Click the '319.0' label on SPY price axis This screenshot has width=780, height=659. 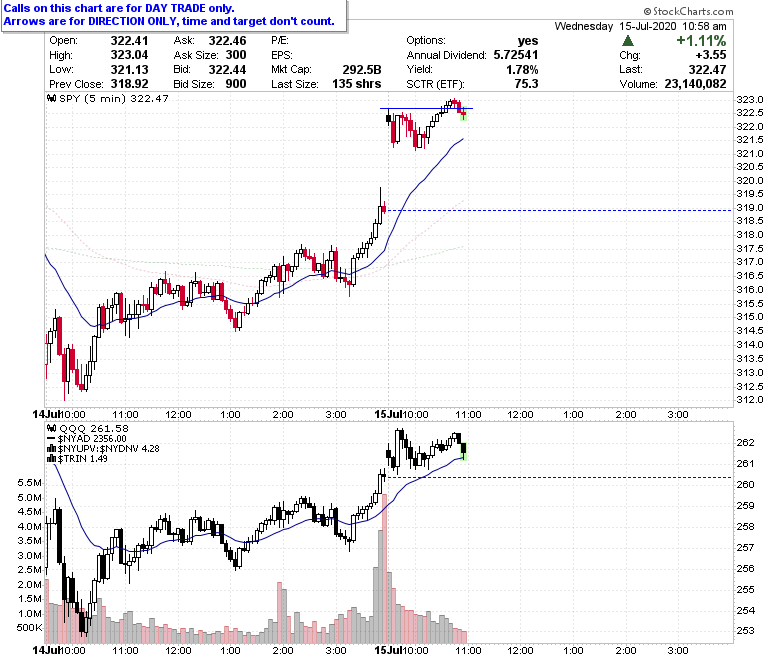(x=750, y=208)
